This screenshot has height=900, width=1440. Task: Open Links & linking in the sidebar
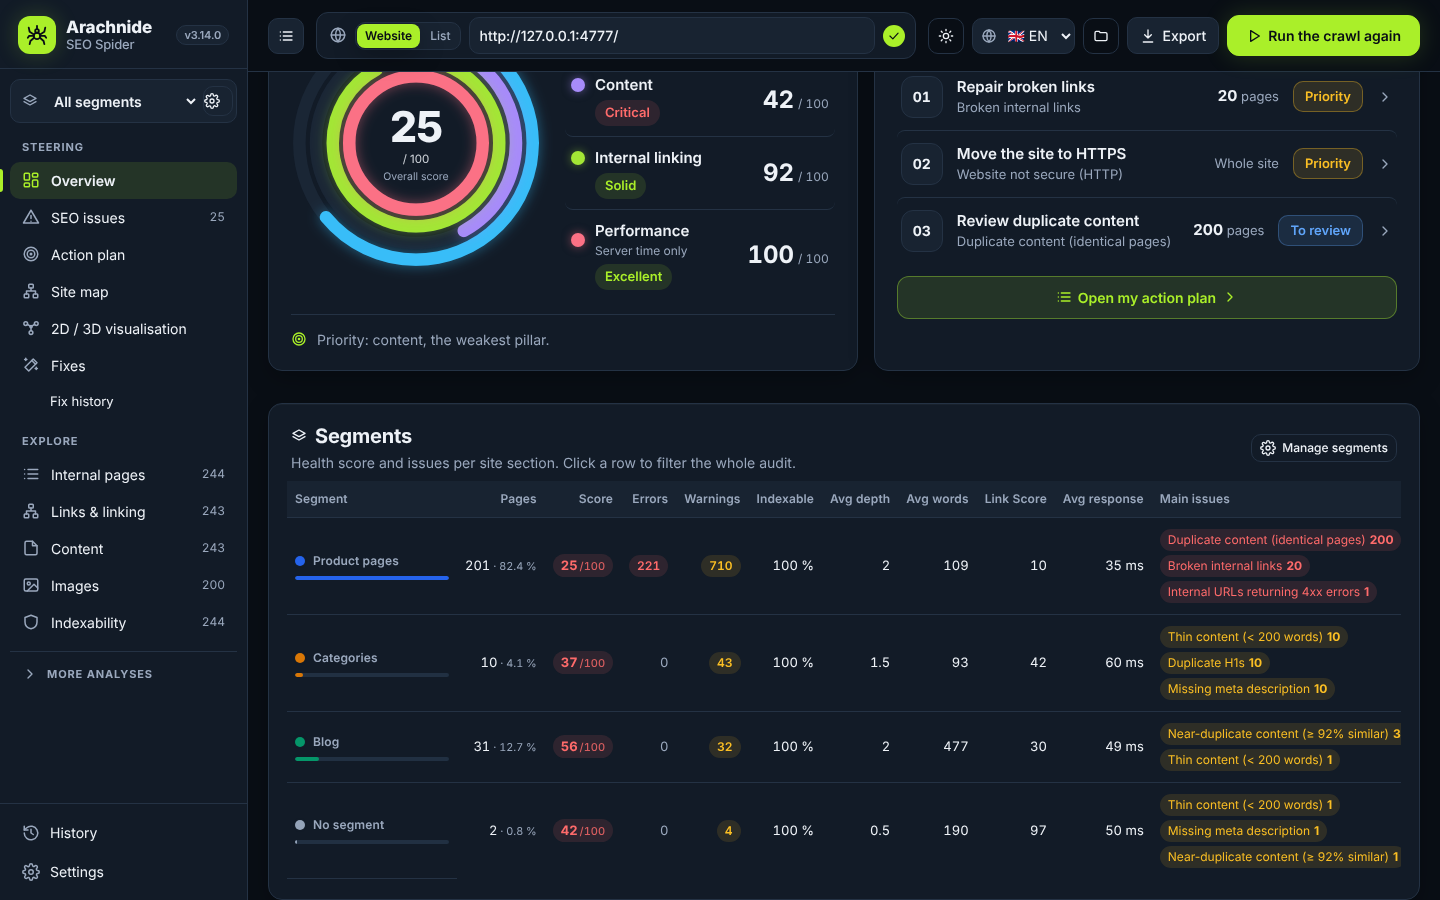(x=123, y=511)
